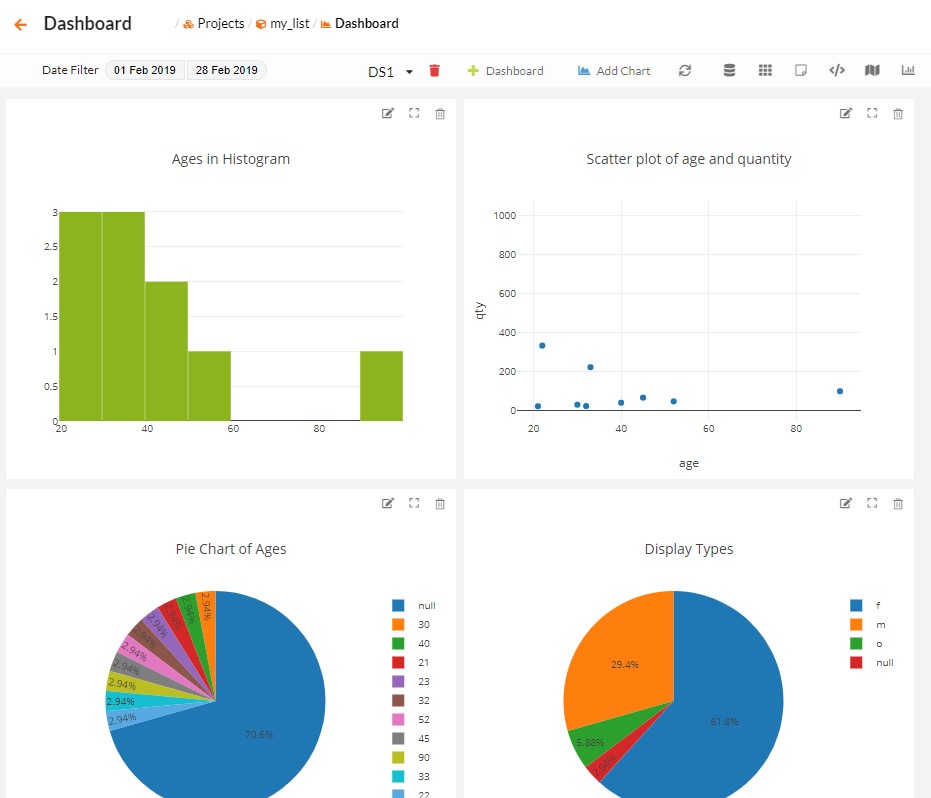Open the embed code icon
Viewport: 931px width, 798px height.
pyautogui.click(x=837, y=70)
